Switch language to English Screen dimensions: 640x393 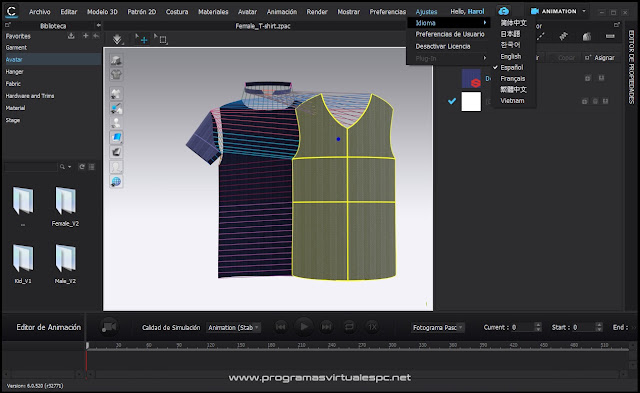511,56
